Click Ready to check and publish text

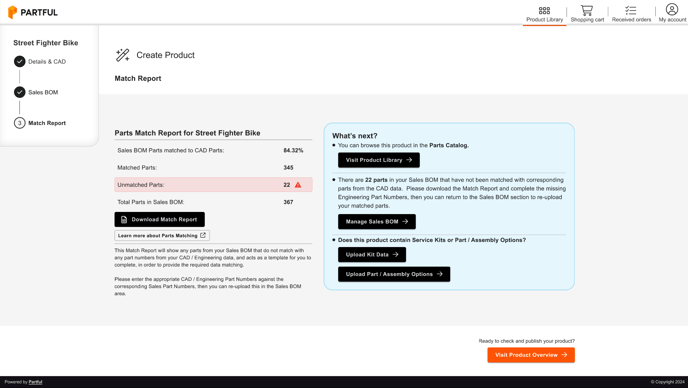click(527, 341)
